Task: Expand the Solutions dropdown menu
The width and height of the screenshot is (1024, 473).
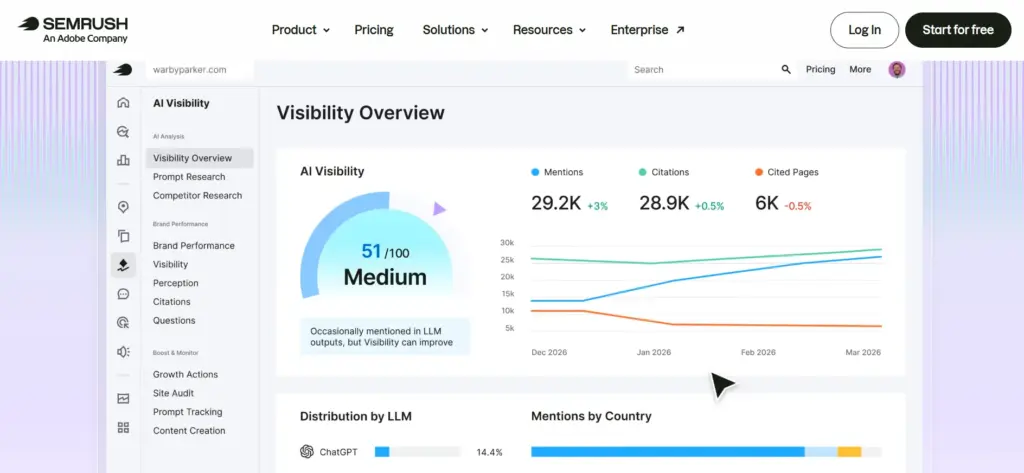Action: [455, 30]
